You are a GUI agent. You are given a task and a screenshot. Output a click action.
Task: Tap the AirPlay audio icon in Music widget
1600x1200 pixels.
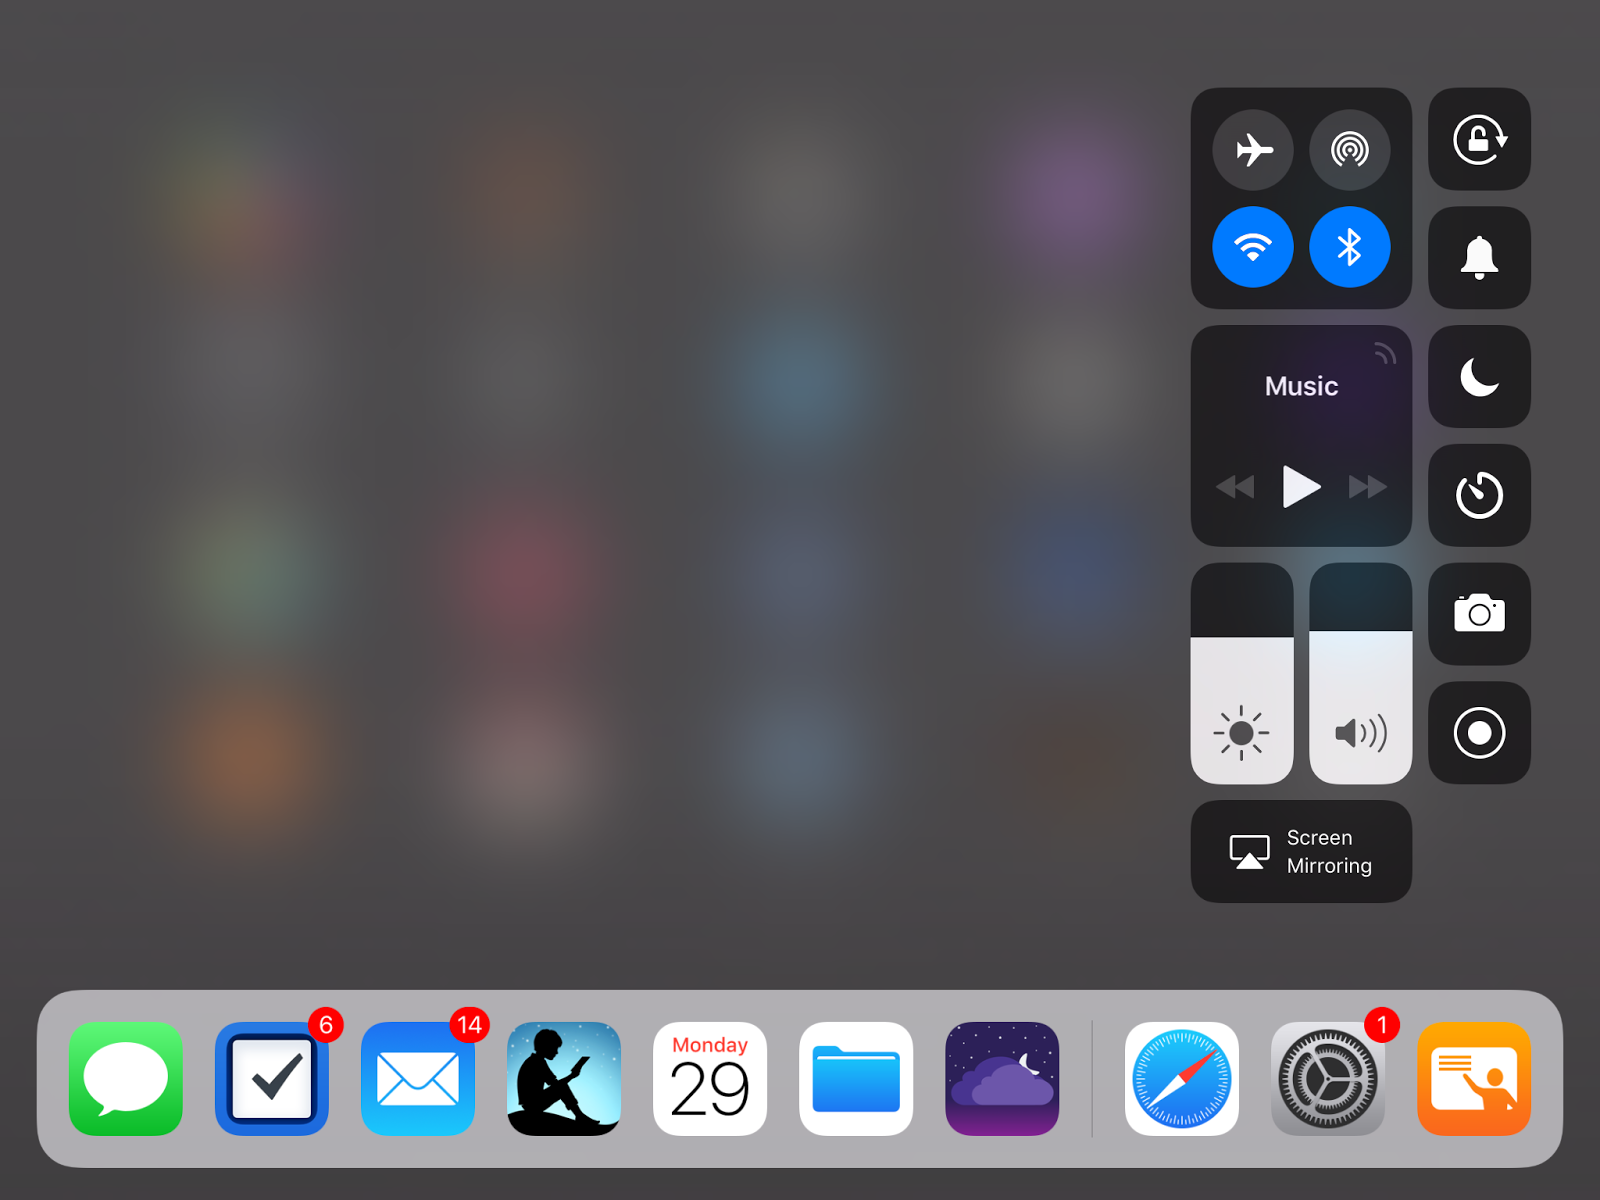pyautogui.click(x=1385, y=353)
